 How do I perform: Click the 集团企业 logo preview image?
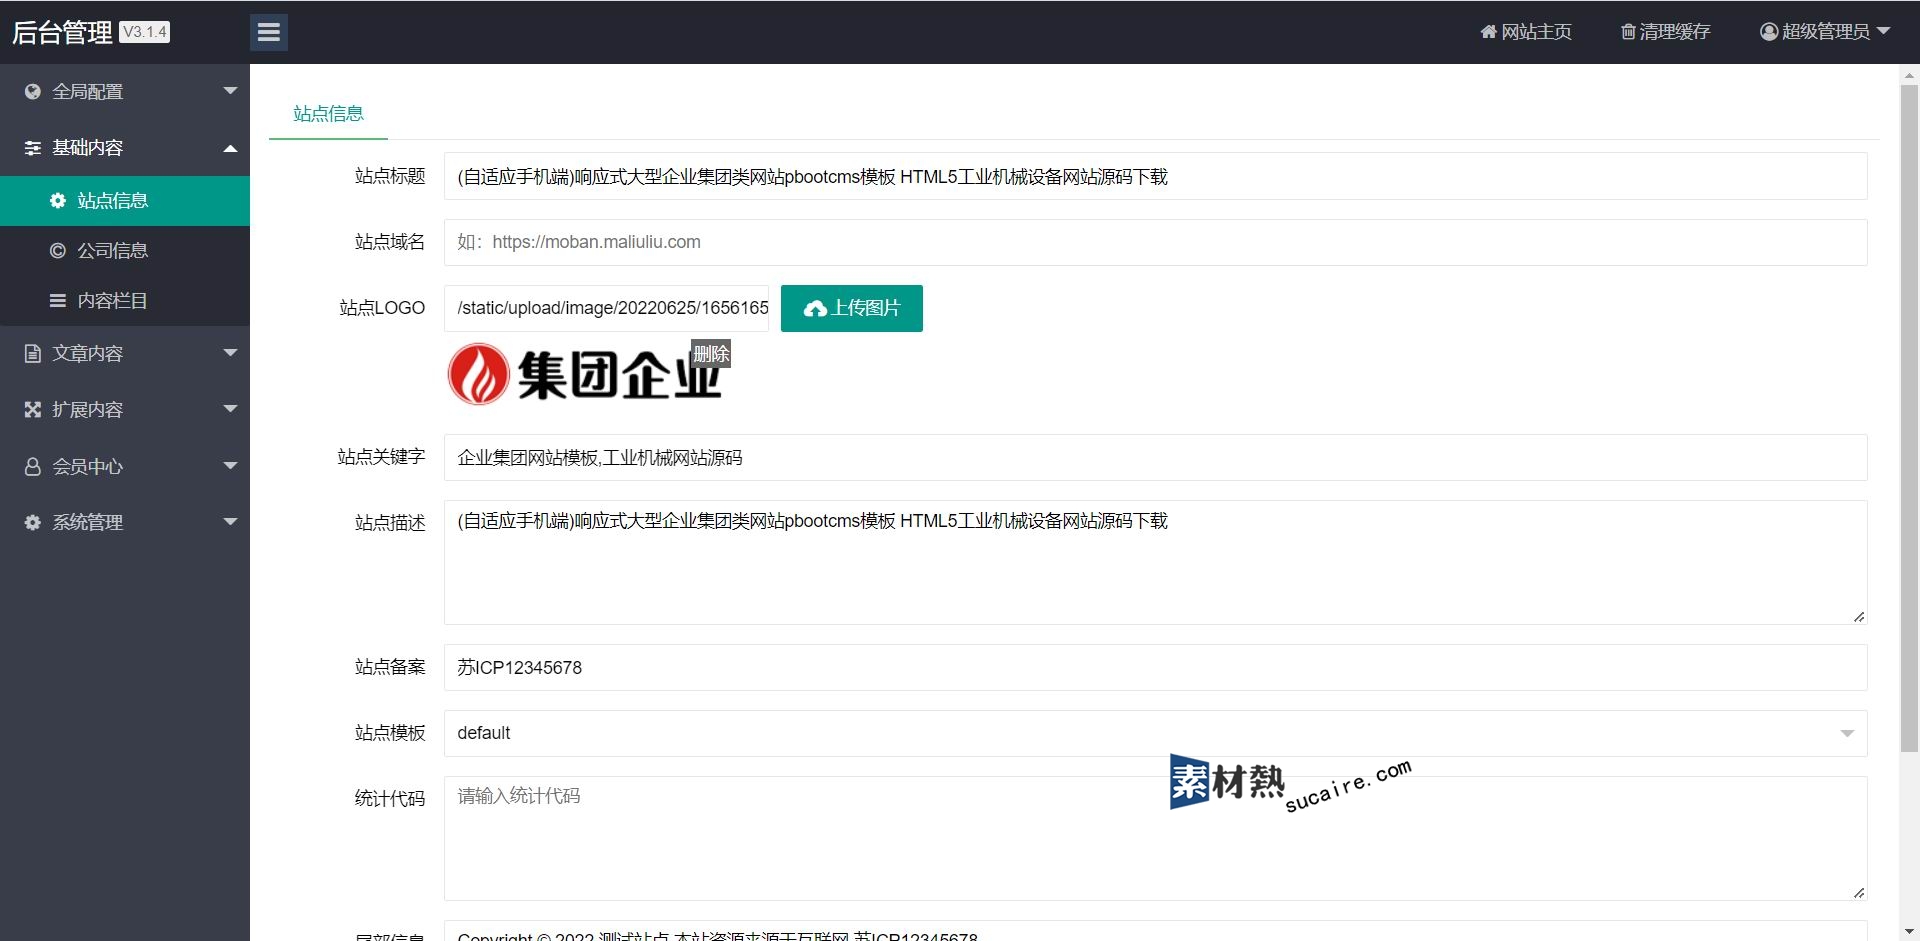[x=586, y=374]
